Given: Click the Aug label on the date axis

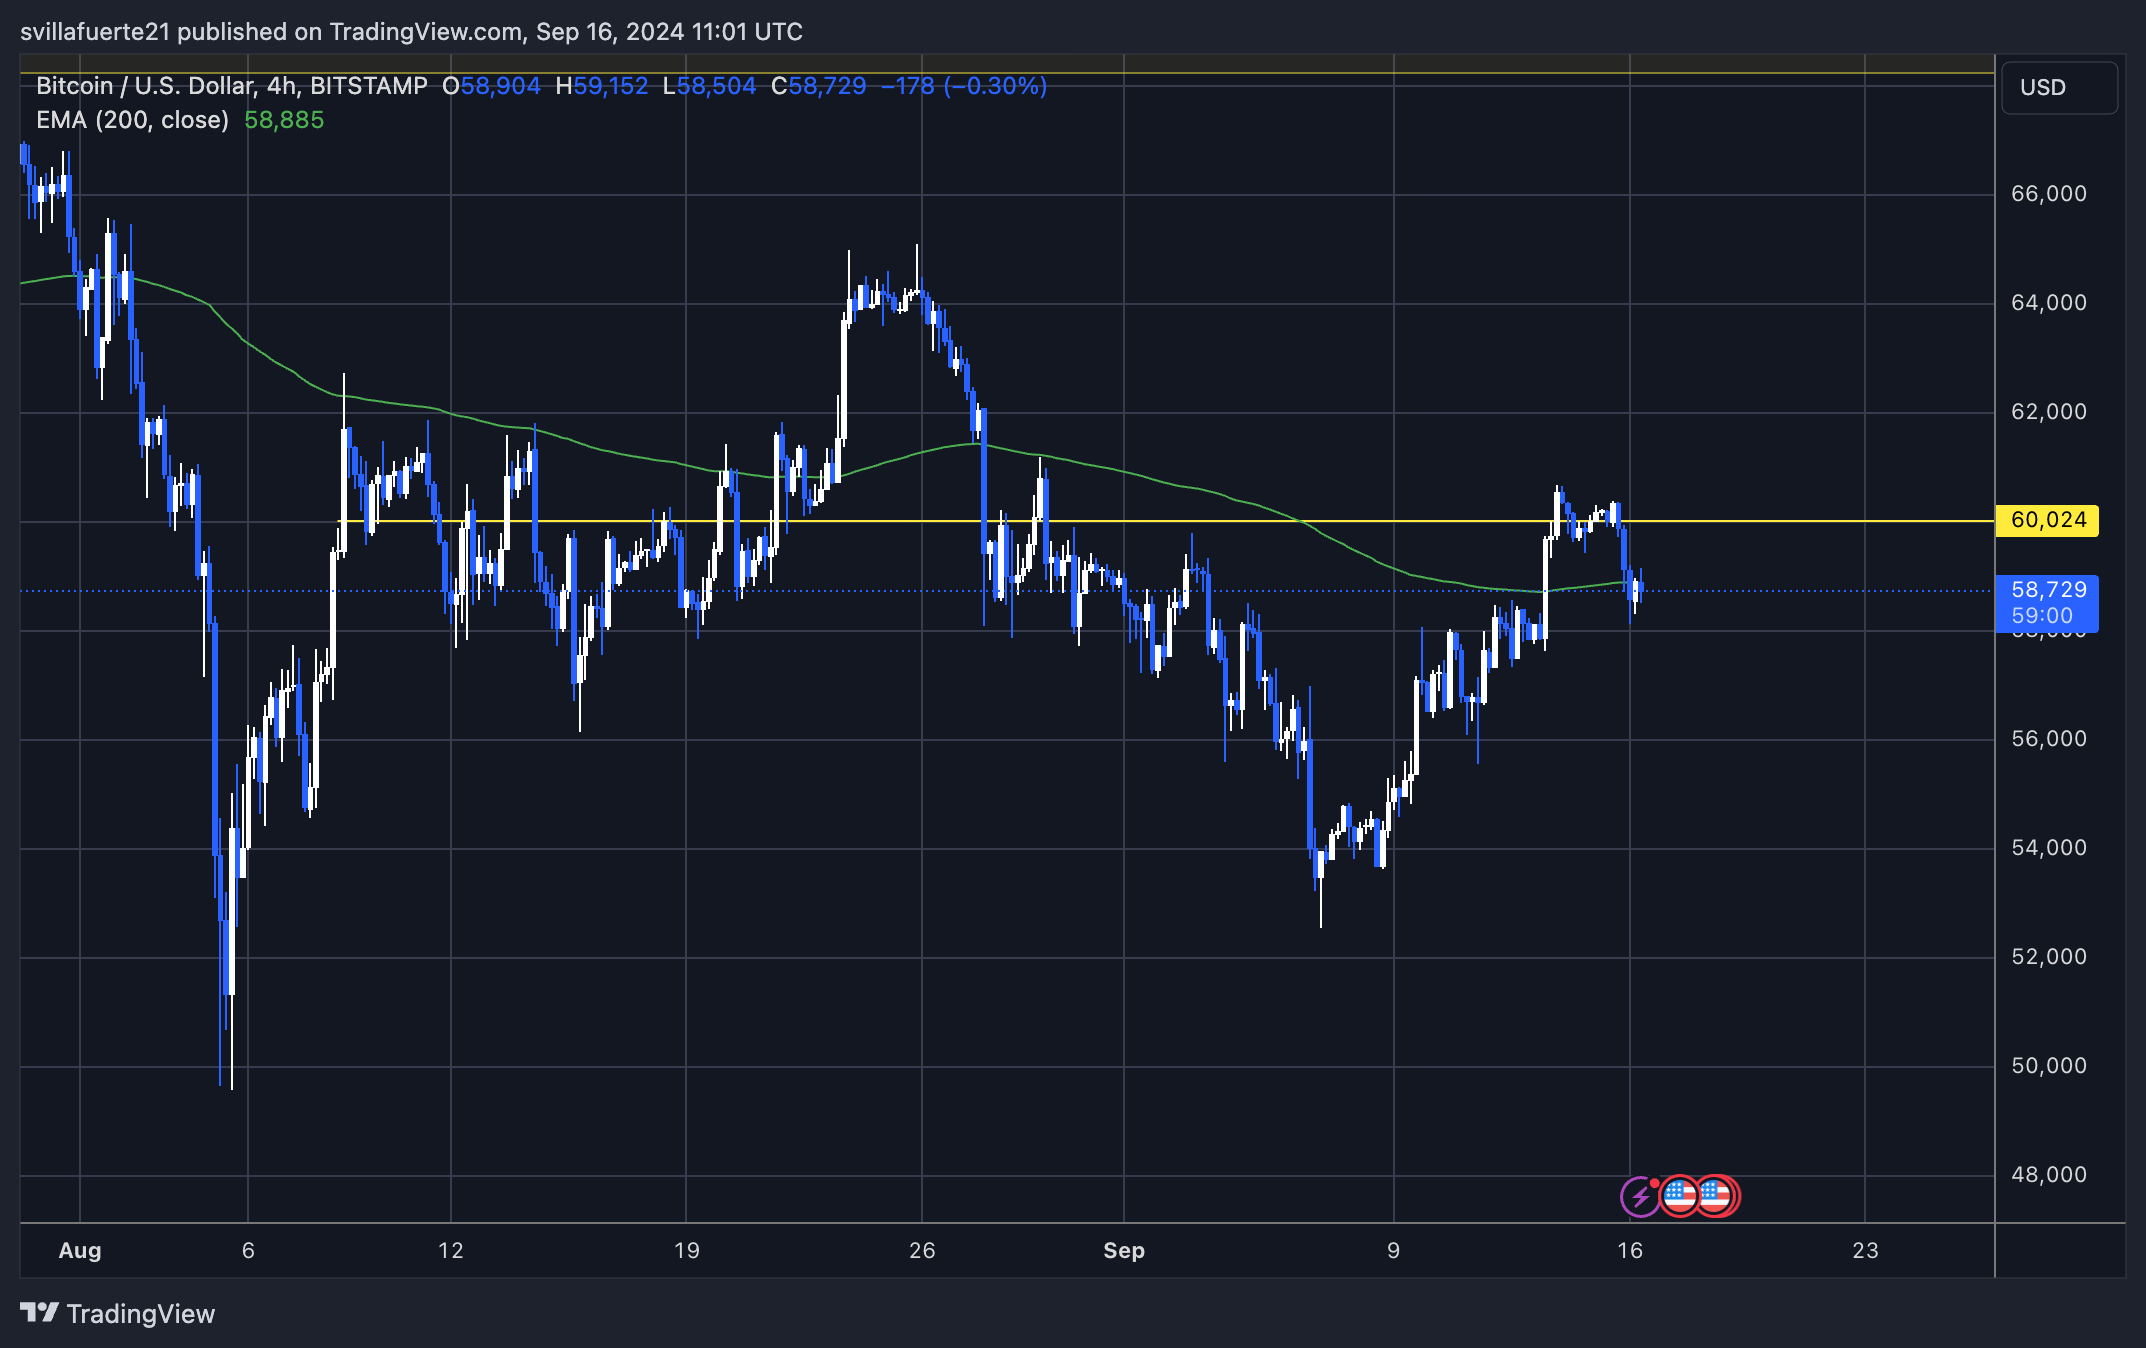Looking at the screenshot, I should (x=80, y=1250).
